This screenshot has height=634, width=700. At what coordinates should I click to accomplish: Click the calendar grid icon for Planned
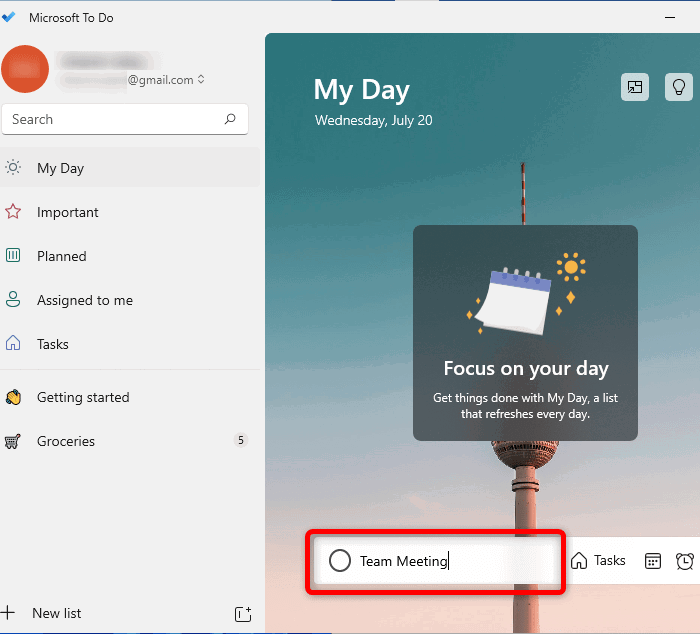pyautogui.click(x=13, y=255)
